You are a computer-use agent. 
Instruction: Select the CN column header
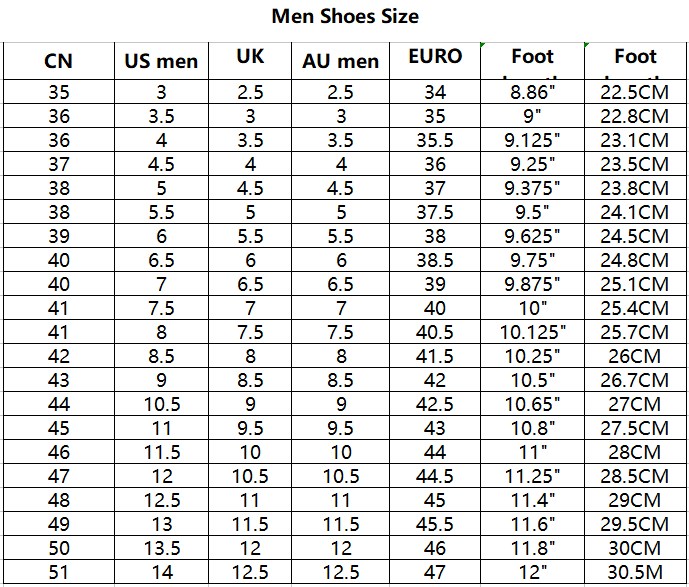[x=59, y=61]
